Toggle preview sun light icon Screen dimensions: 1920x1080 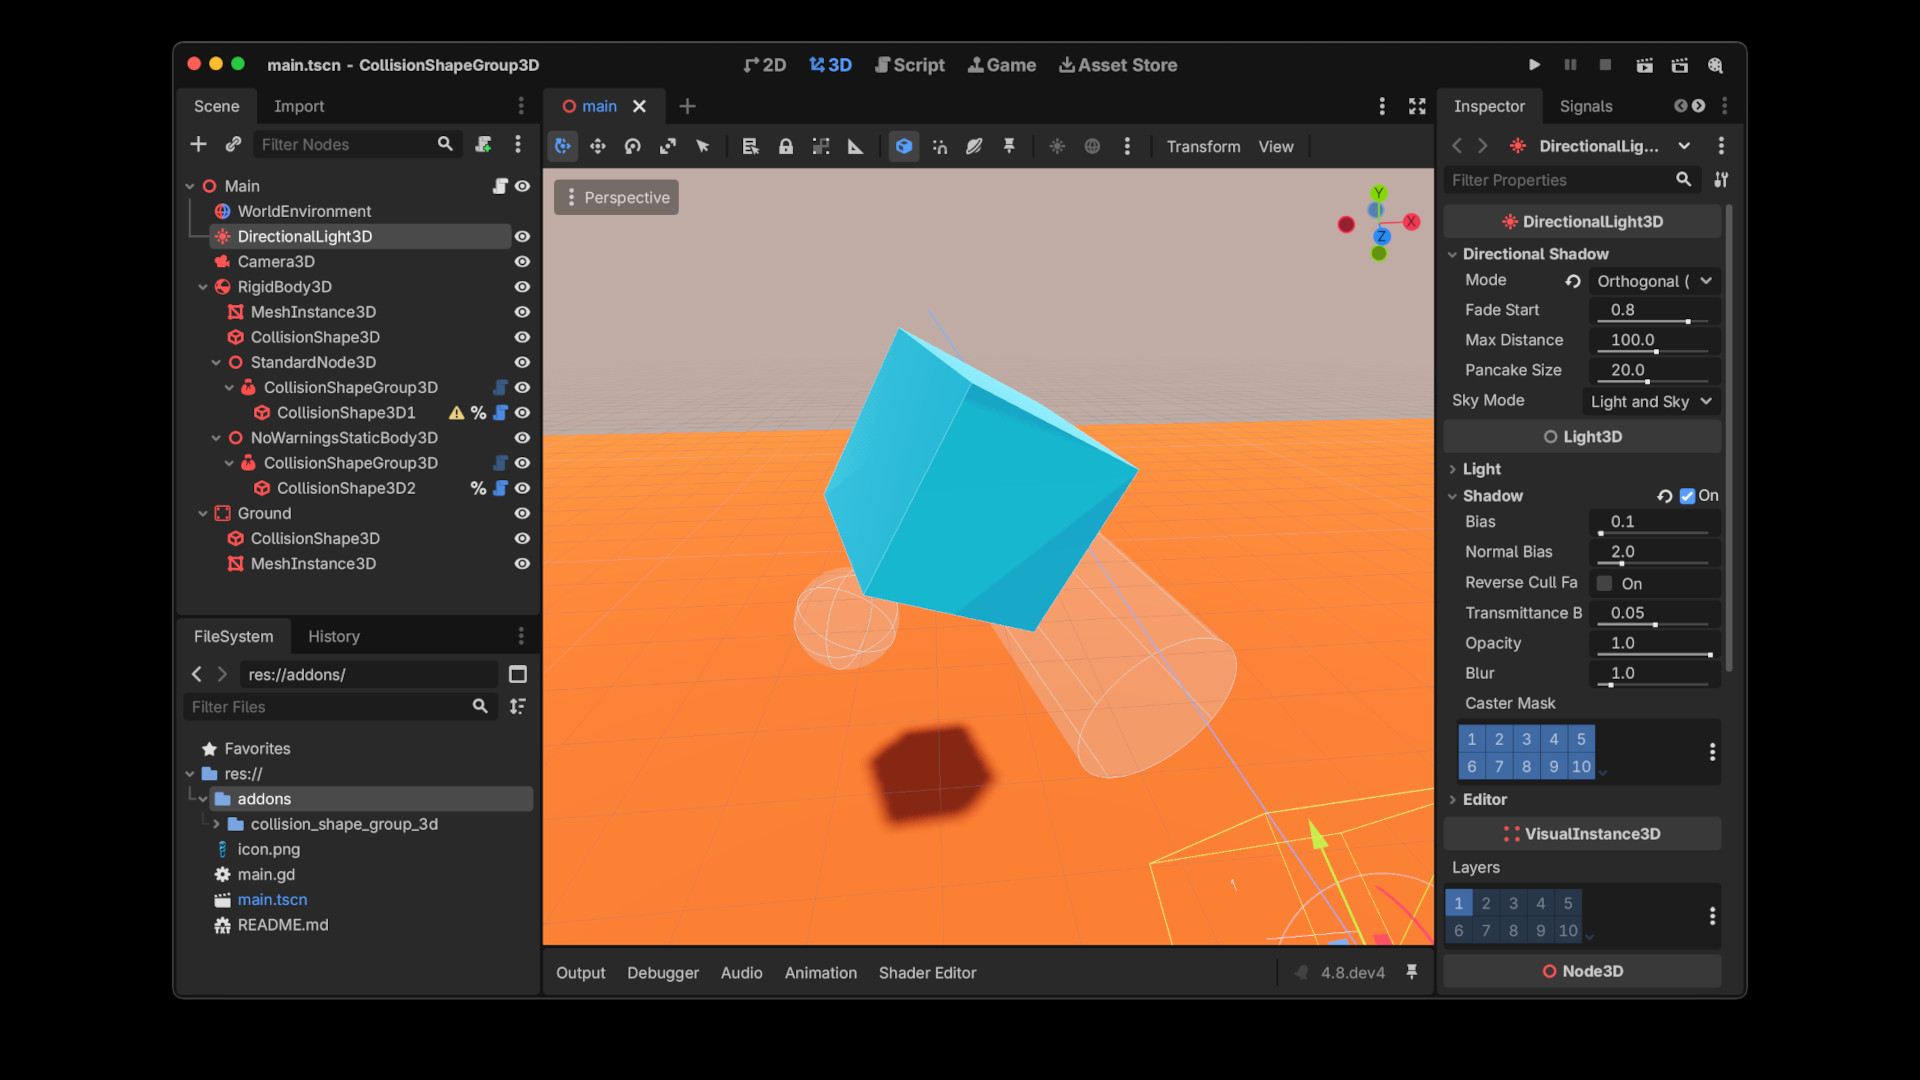[1057, 146]
